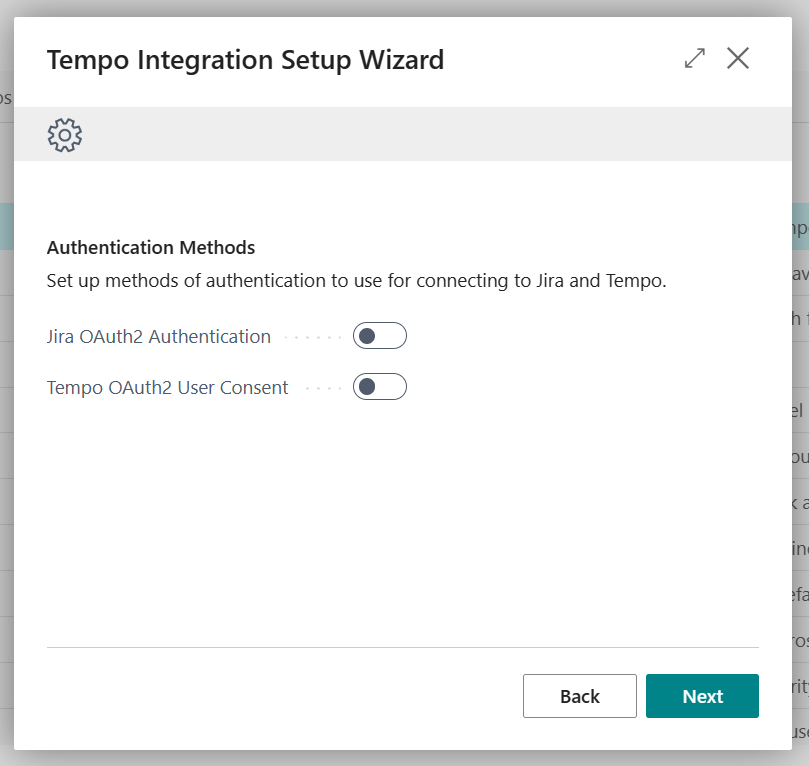Select the Tempo OAuth2 User Consent field label
The image size is (809, 766).
pos(166,387)
